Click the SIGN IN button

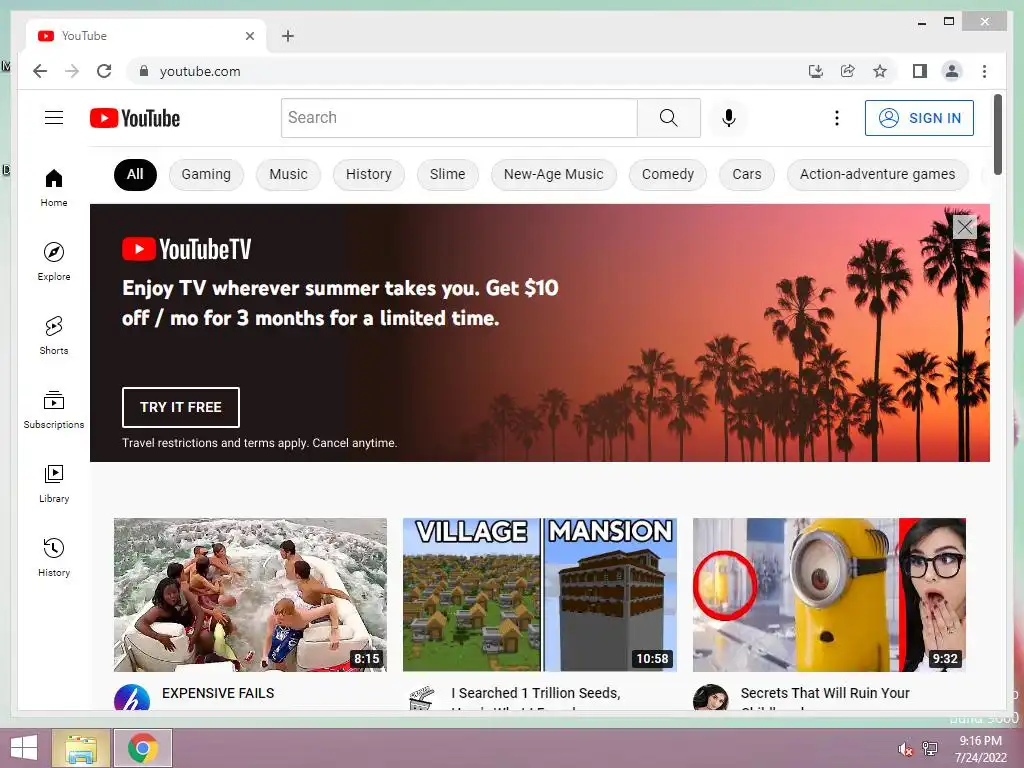point(919,118)
